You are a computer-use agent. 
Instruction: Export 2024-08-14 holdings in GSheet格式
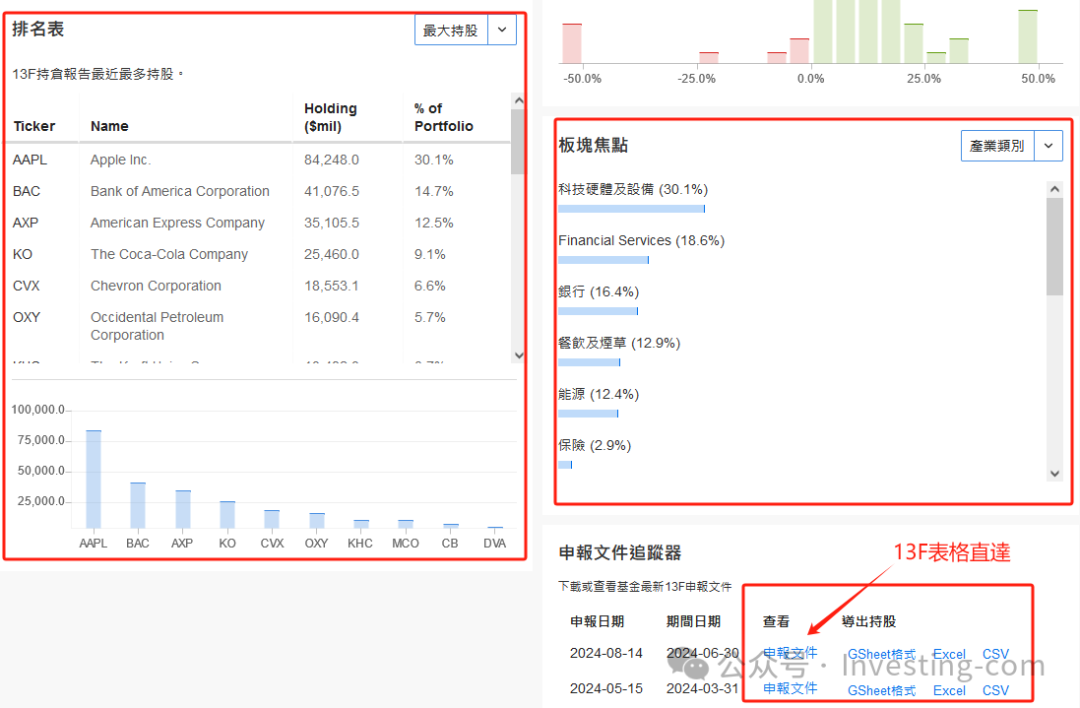tap(882, 654)
